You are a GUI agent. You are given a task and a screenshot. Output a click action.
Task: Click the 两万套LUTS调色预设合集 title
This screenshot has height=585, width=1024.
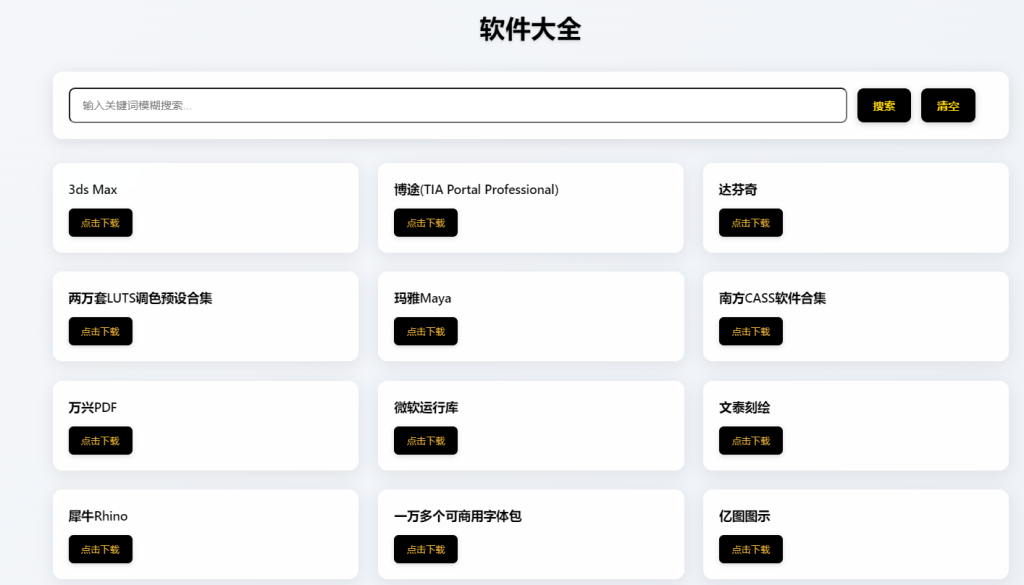[x=140, y=298]
